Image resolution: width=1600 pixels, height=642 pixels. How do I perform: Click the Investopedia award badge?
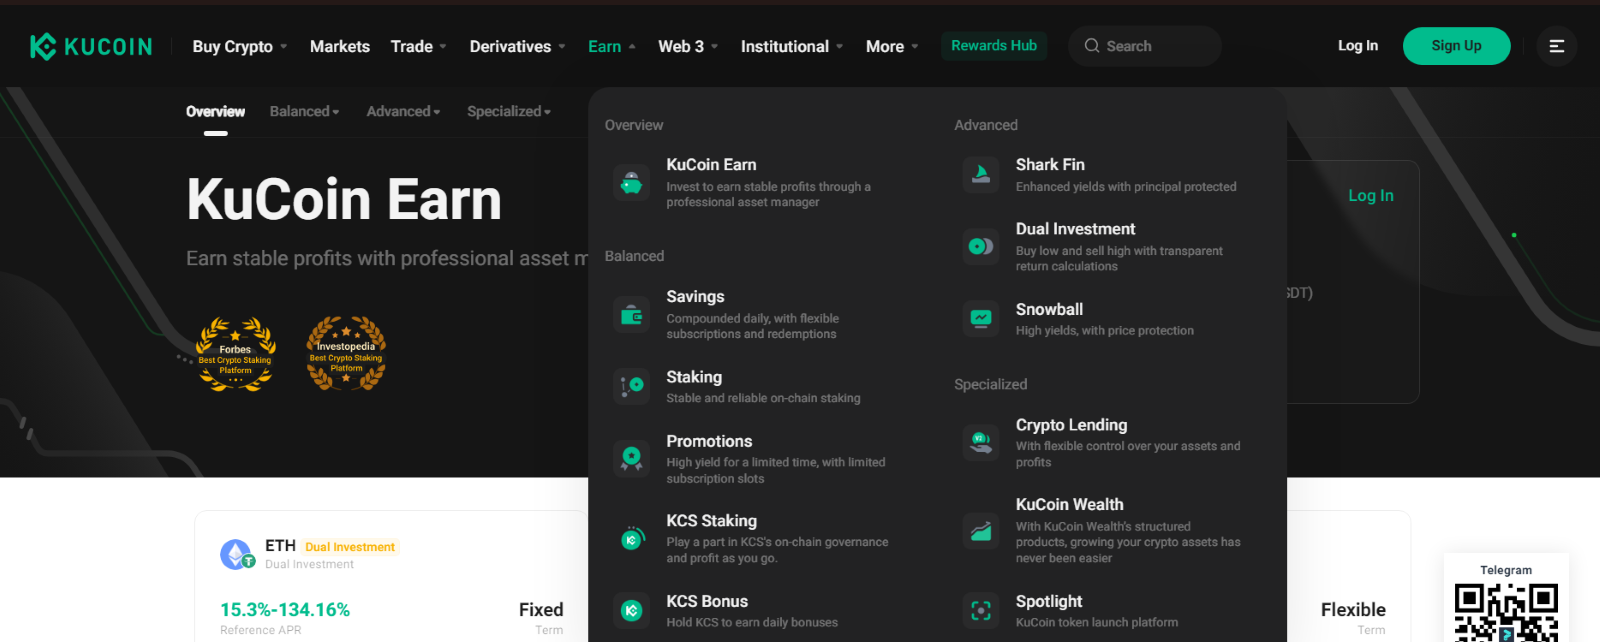click(346, 353)
